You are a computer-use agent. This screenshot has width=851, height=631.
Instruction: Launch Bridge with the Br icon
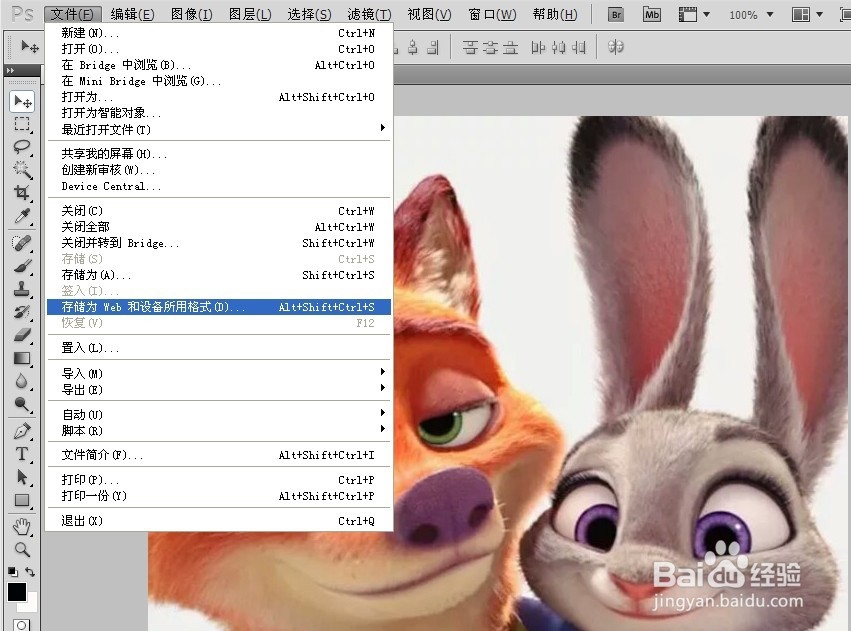coord(616,15)
